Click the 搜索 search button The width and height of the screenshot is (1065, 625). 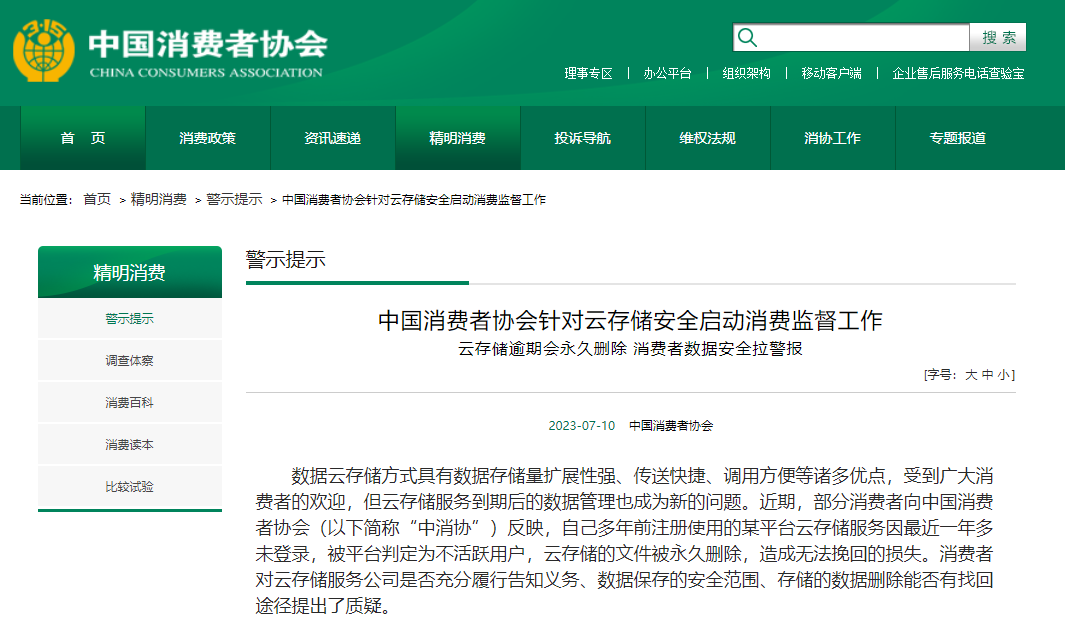[x=998, y=37]
